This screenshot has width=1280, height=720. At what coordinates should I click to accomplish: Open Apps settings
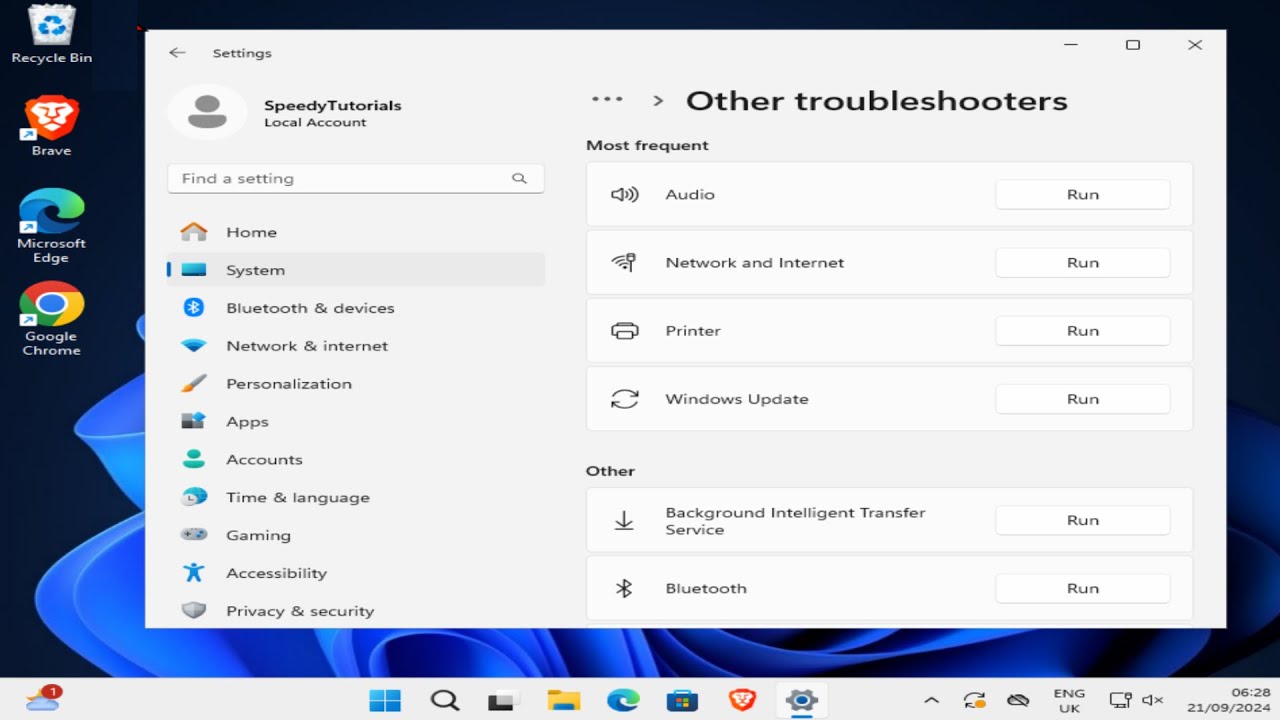[x=355, y=422]
